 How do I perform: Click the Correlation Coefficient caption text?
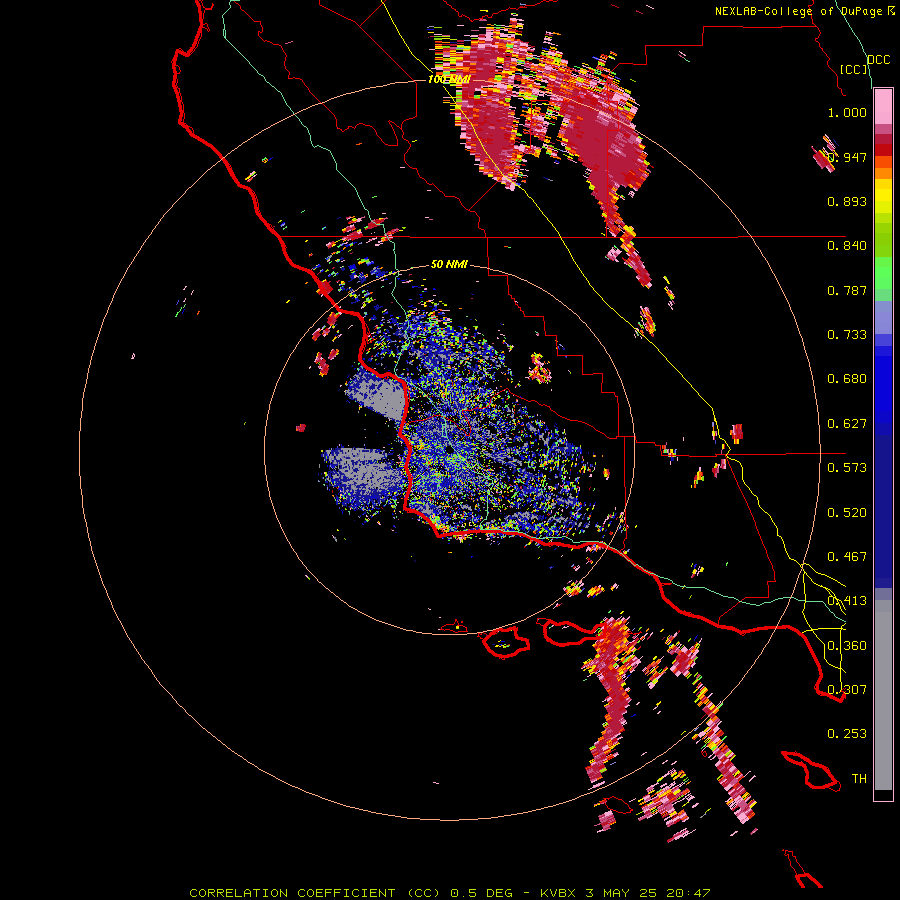[x=449, y=893]
